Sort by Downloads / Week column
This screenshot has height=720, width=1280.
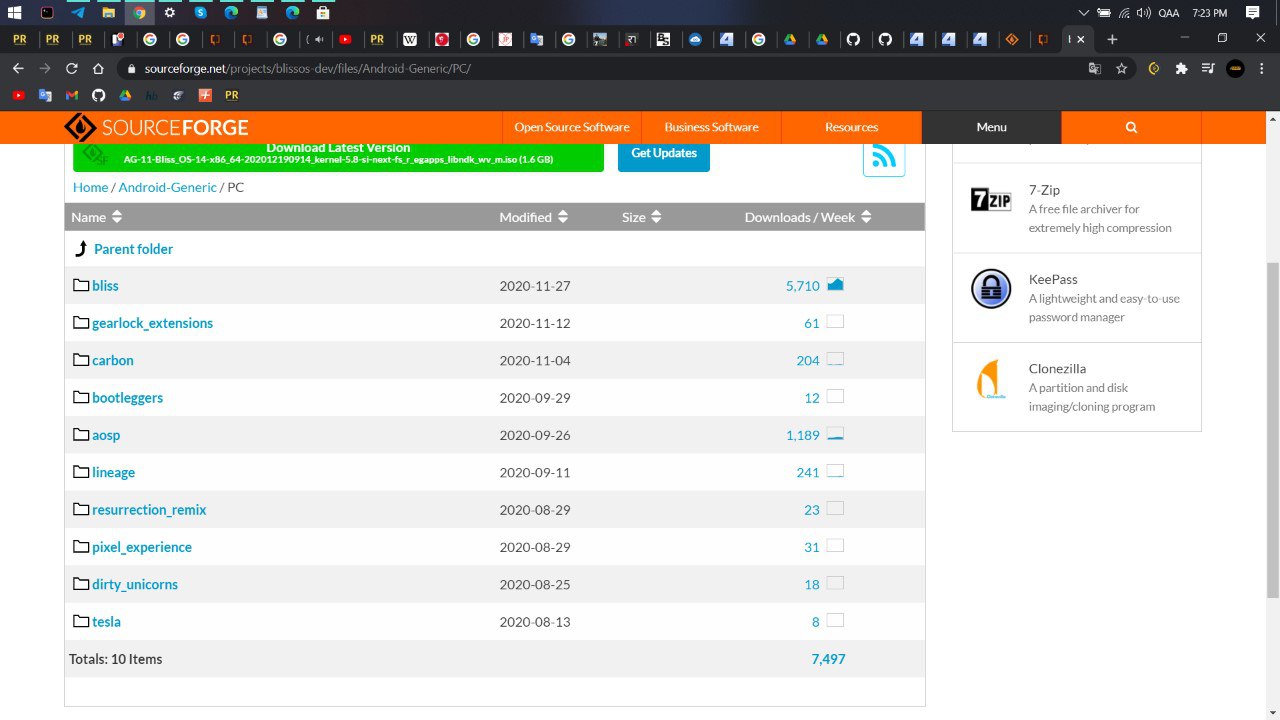808,217
